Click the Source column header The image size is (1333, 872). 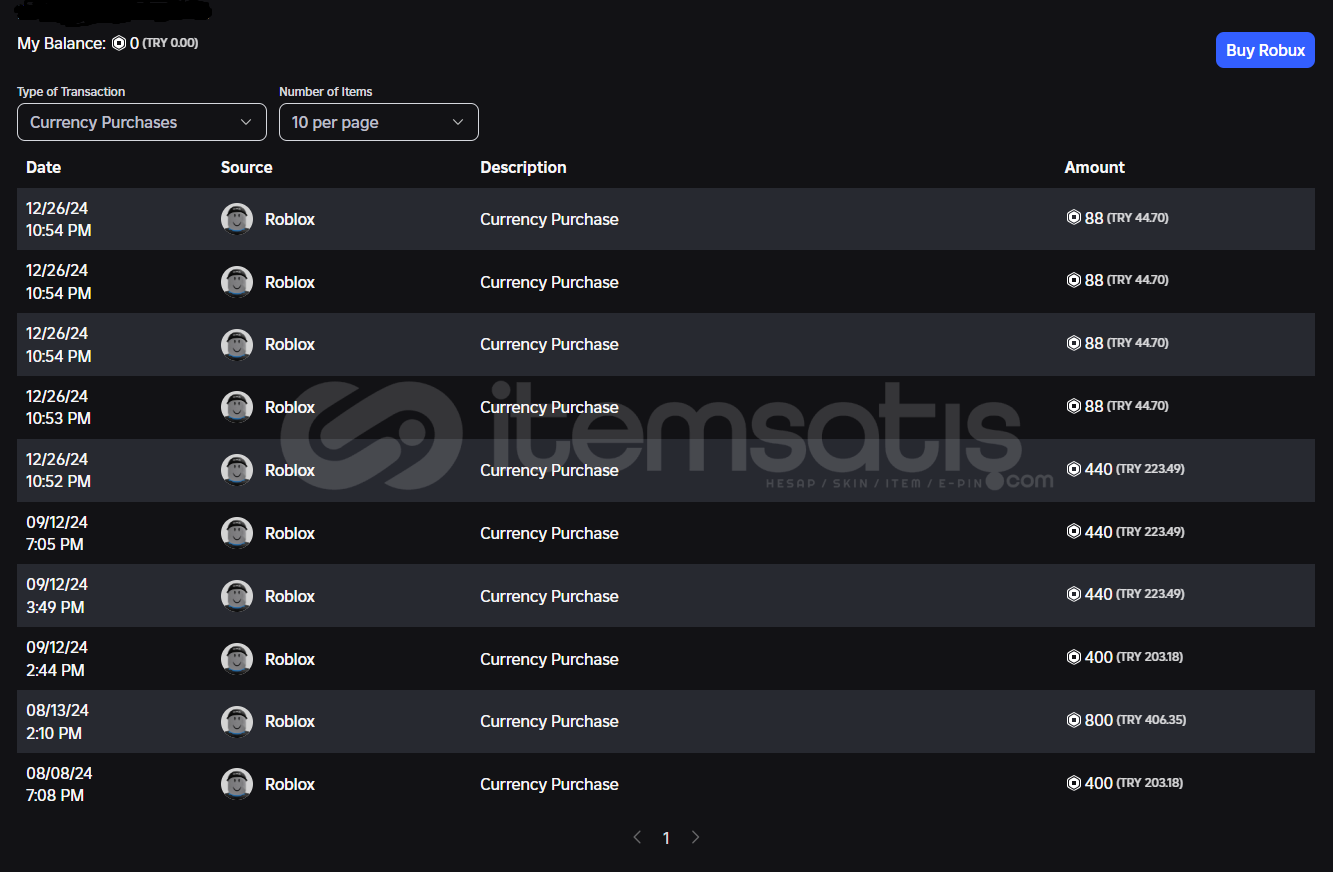point(247,167)
